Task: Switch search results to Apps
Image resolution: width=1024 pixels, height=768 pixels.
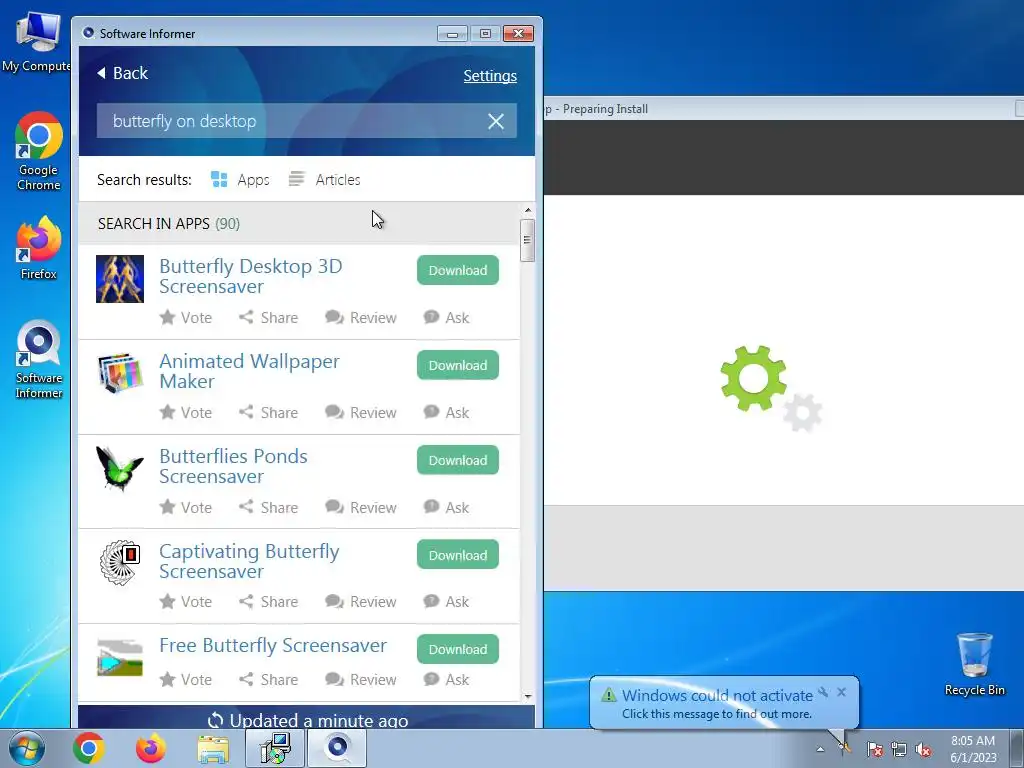Action: click(x=240, y=180)
